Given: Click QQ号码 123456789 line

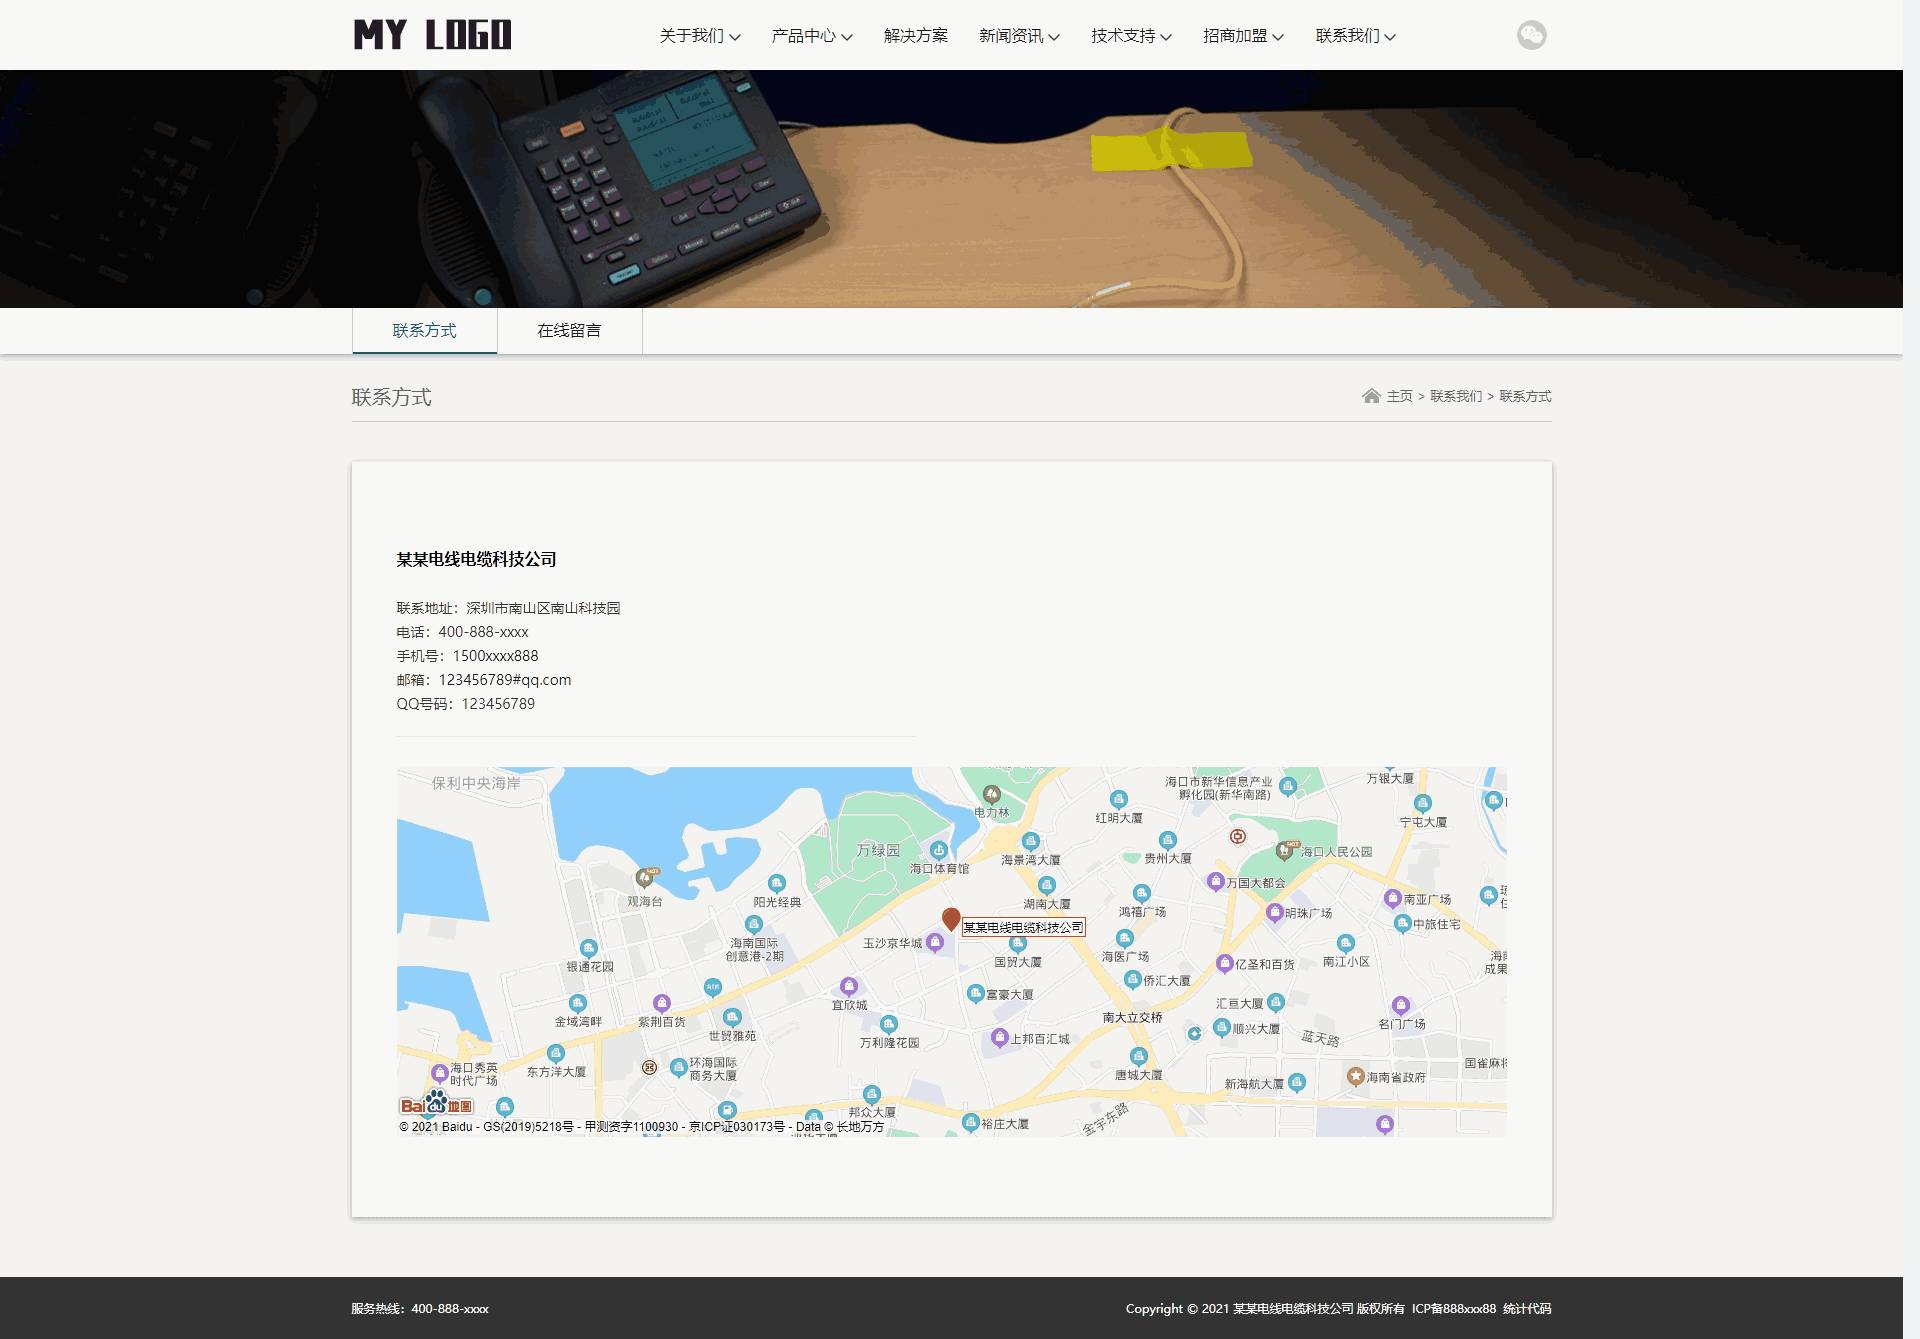Looking at the screenshot, I should pos(466,704).
